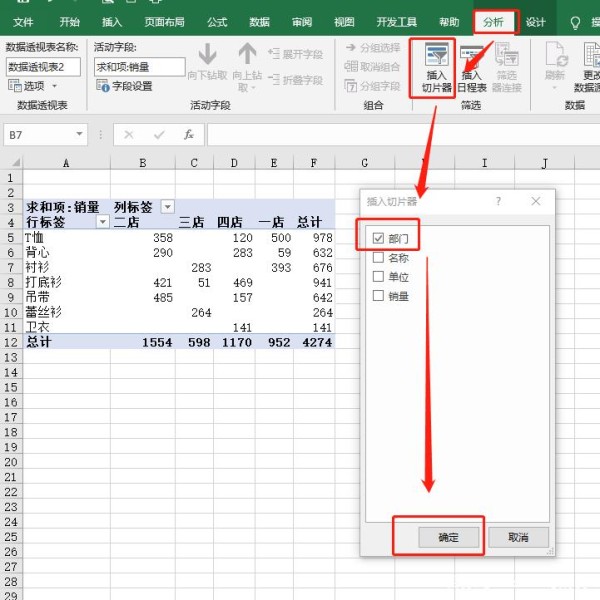Switch to the 公式 tab

(217, 22)
